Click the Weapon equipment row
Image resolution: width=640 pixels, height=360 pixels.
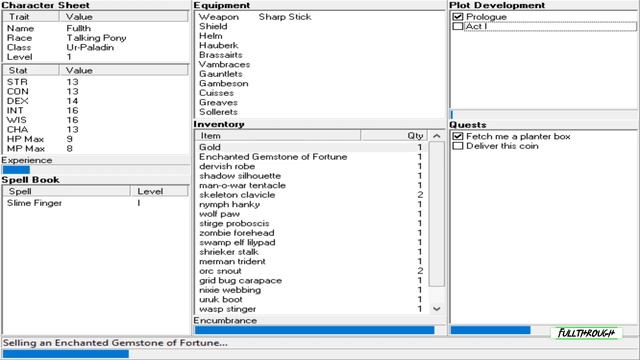(x=320, y=17)
